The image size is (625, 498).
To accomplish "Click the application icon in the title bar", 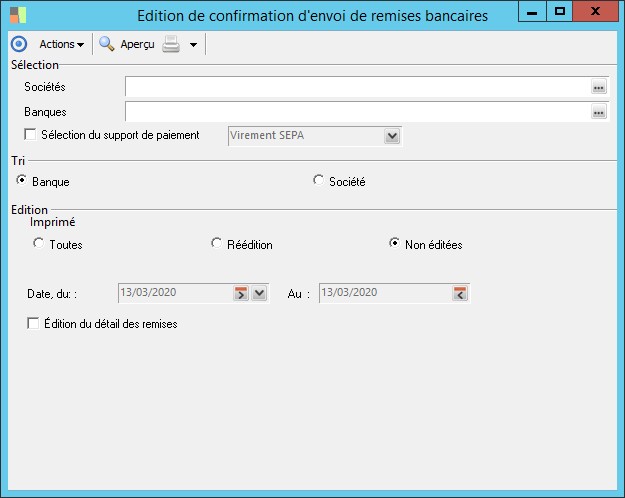I will point(17,15).
